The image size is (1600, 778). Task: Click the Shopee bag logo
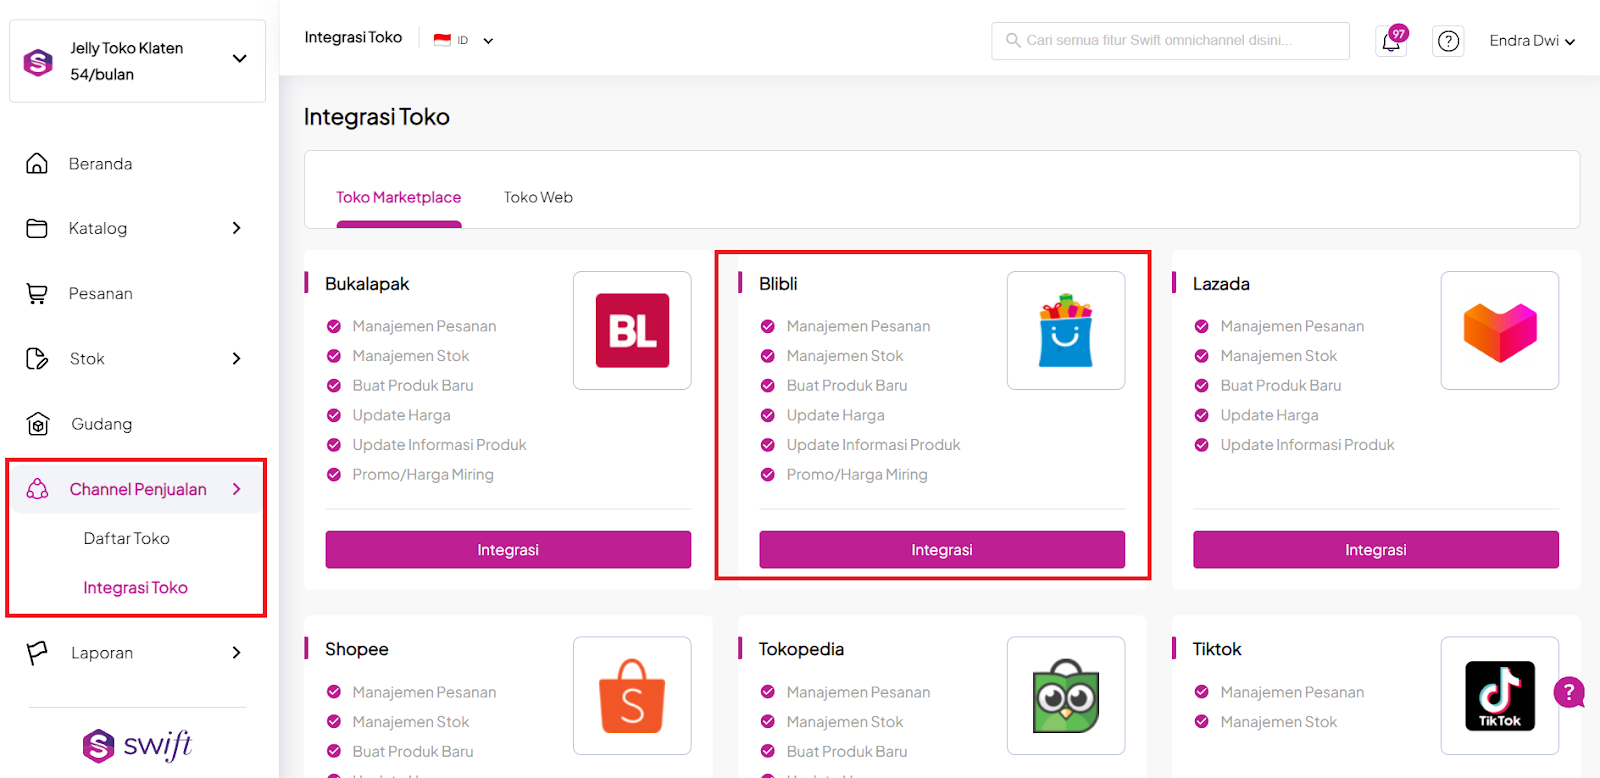click(x=632, y=696)
